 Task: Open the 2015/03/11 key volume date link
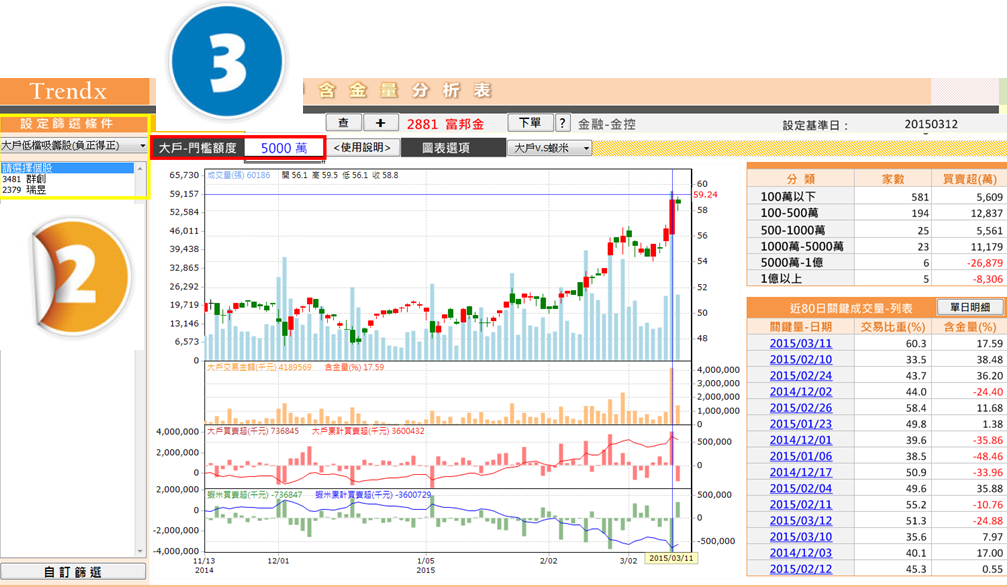point(799,344)
